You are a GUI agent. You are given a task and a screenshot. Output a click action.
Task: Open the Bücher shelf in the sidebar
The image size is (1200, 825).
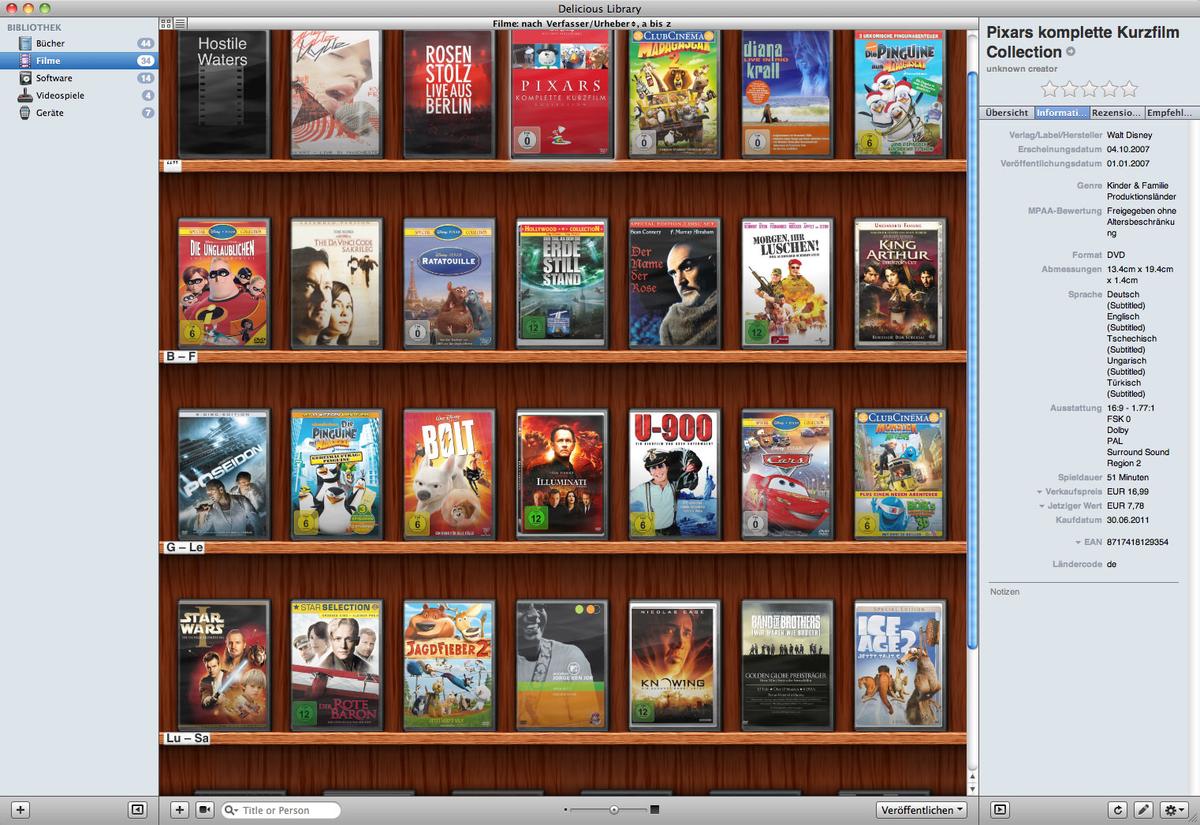(79, 43)
